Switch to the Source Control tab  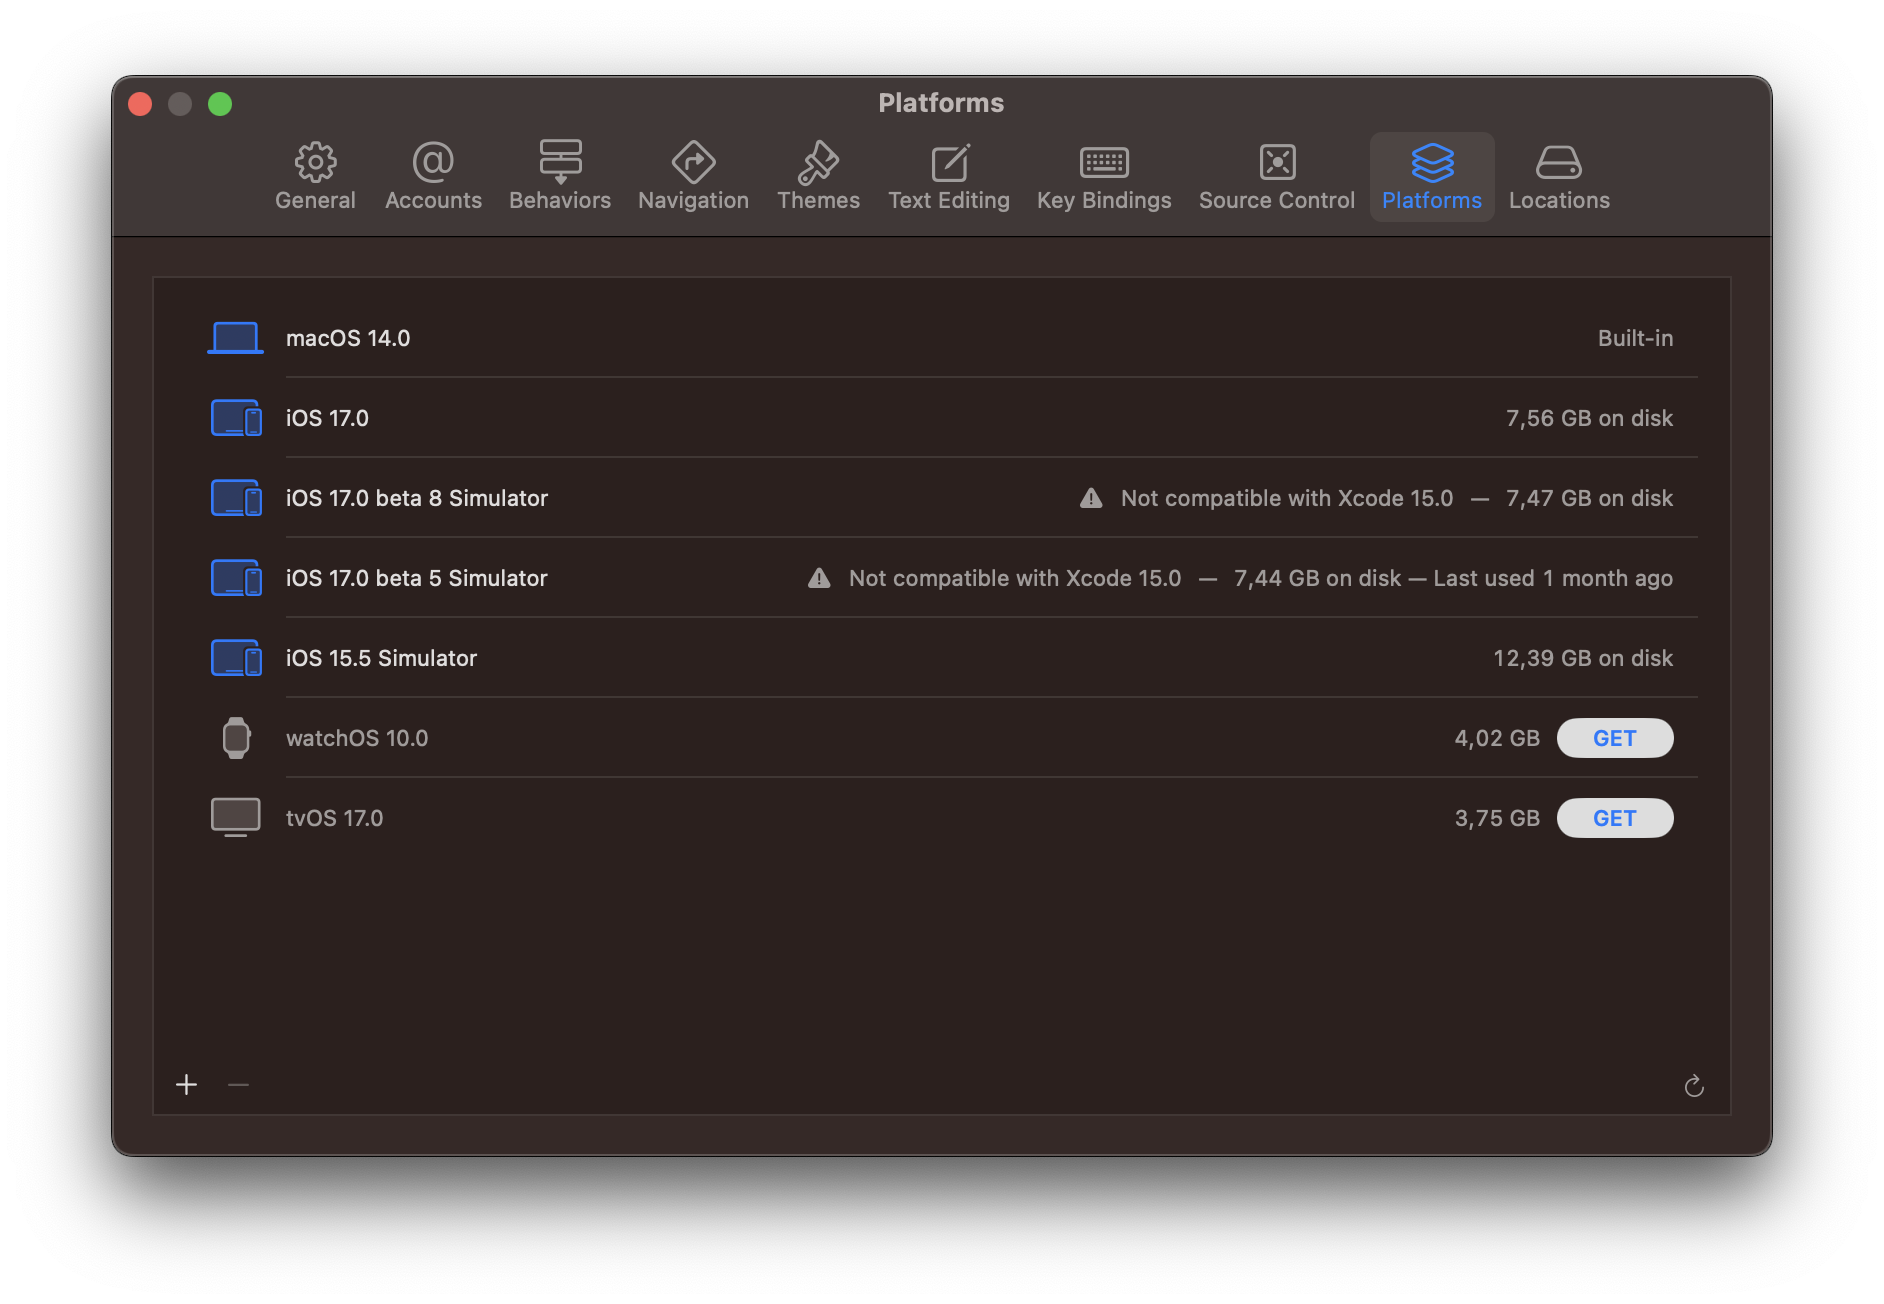(1276, 176)
